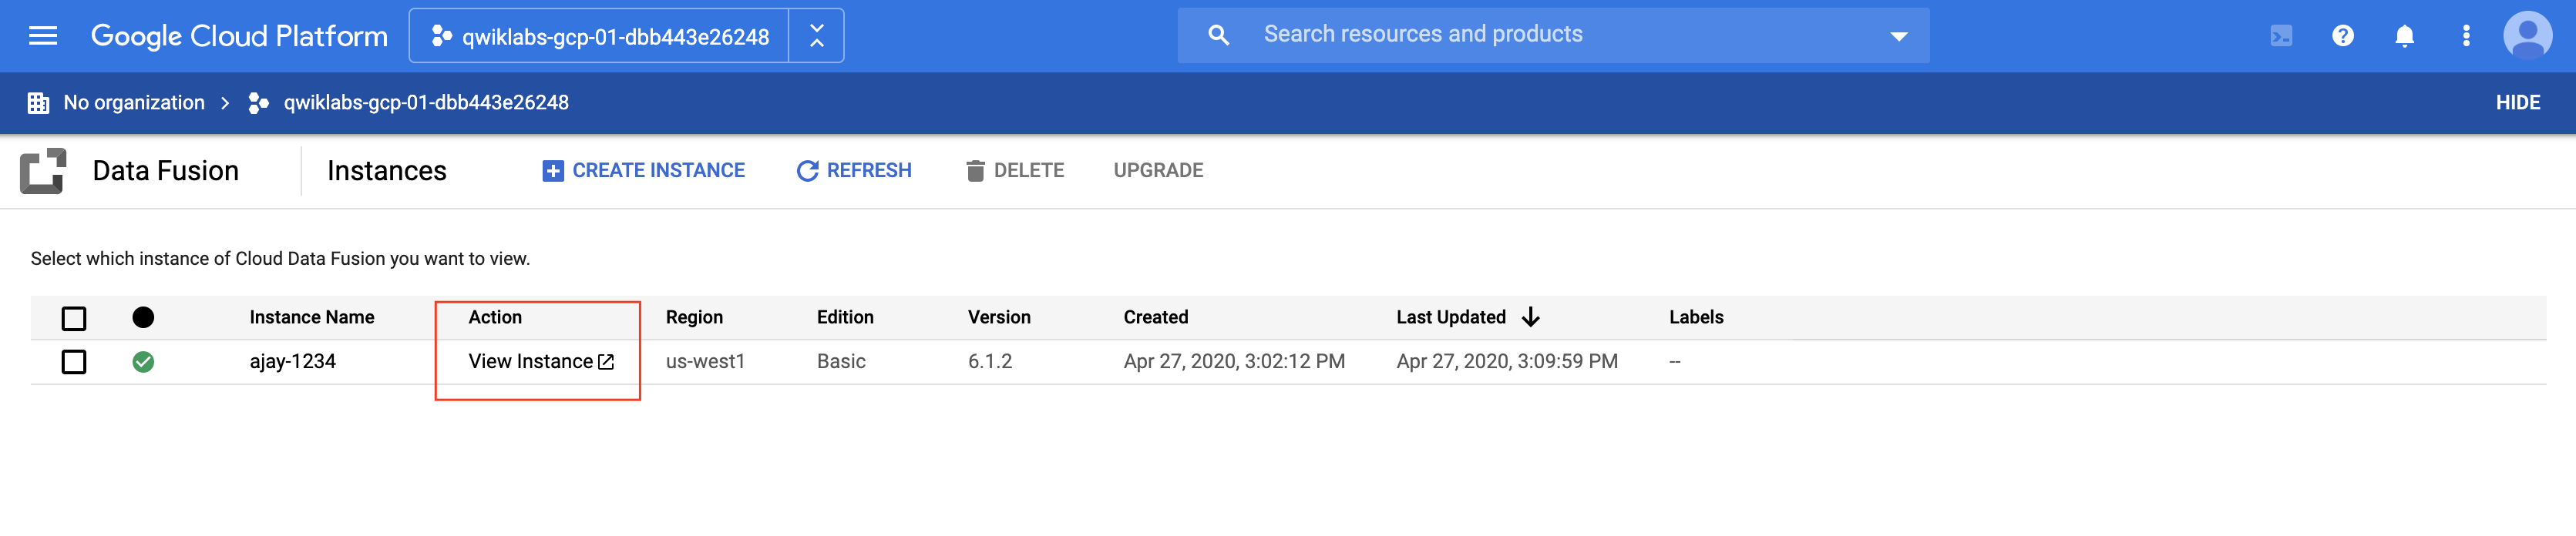
Task: Focus the Search resources and products field
Action: click(x=1552, y=35)
